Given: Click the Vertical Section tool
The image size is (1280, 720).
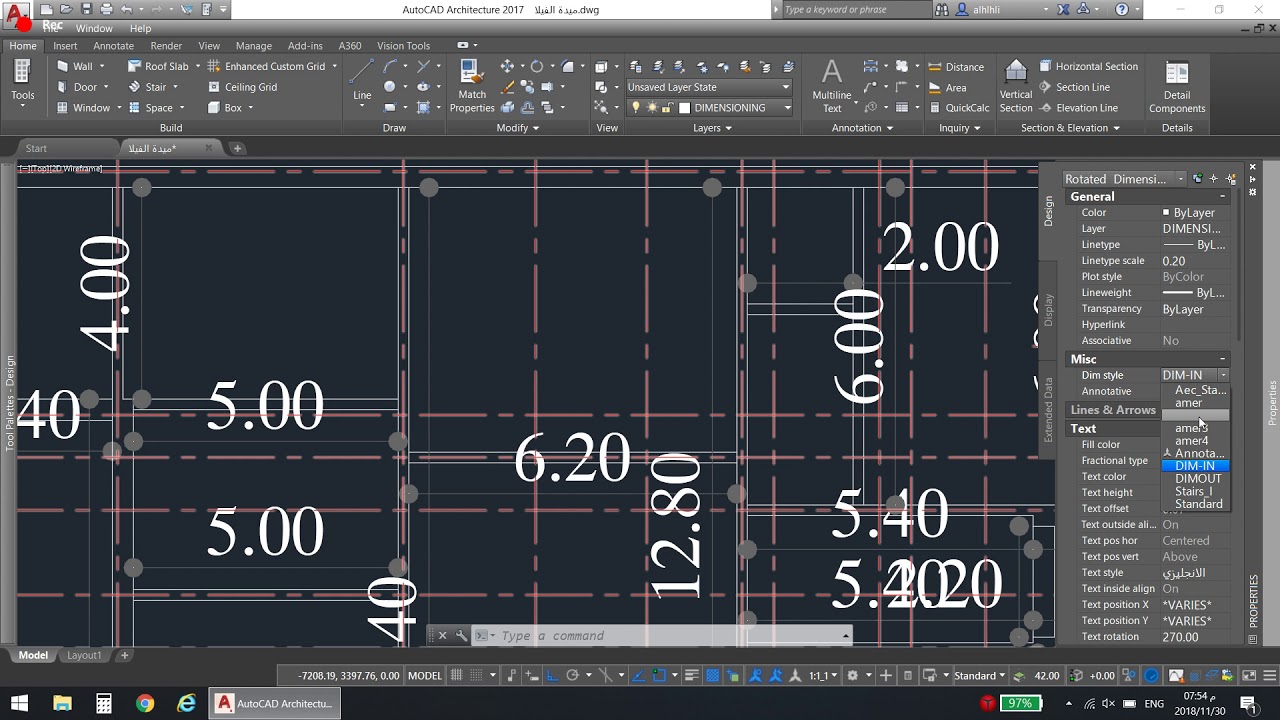Looking at the screenshot, I should pos(1015,86).
